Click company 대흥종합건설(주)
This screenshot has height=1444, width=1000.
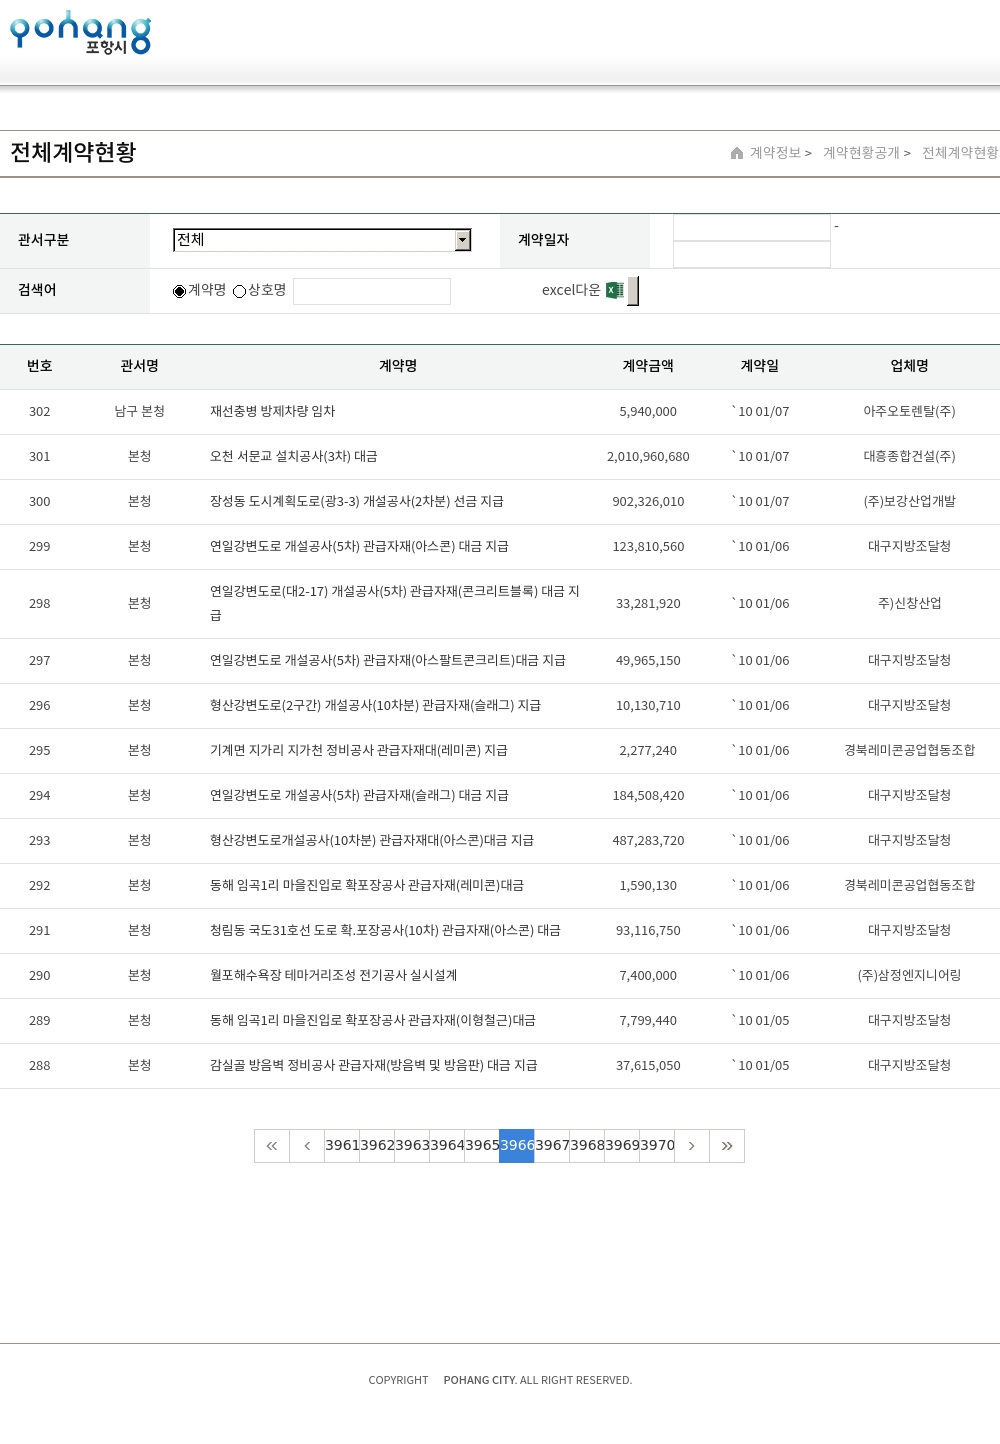tap(910, 457)
